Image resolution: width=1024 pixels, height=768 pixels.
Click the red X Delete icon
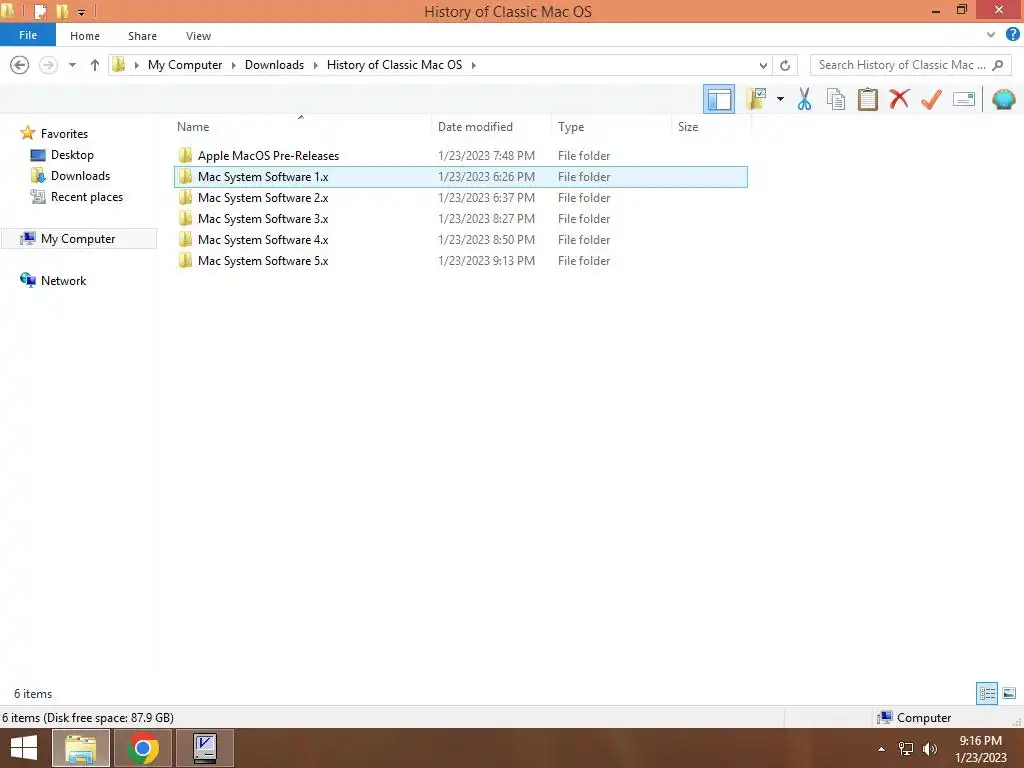click(x=899, y=99)
